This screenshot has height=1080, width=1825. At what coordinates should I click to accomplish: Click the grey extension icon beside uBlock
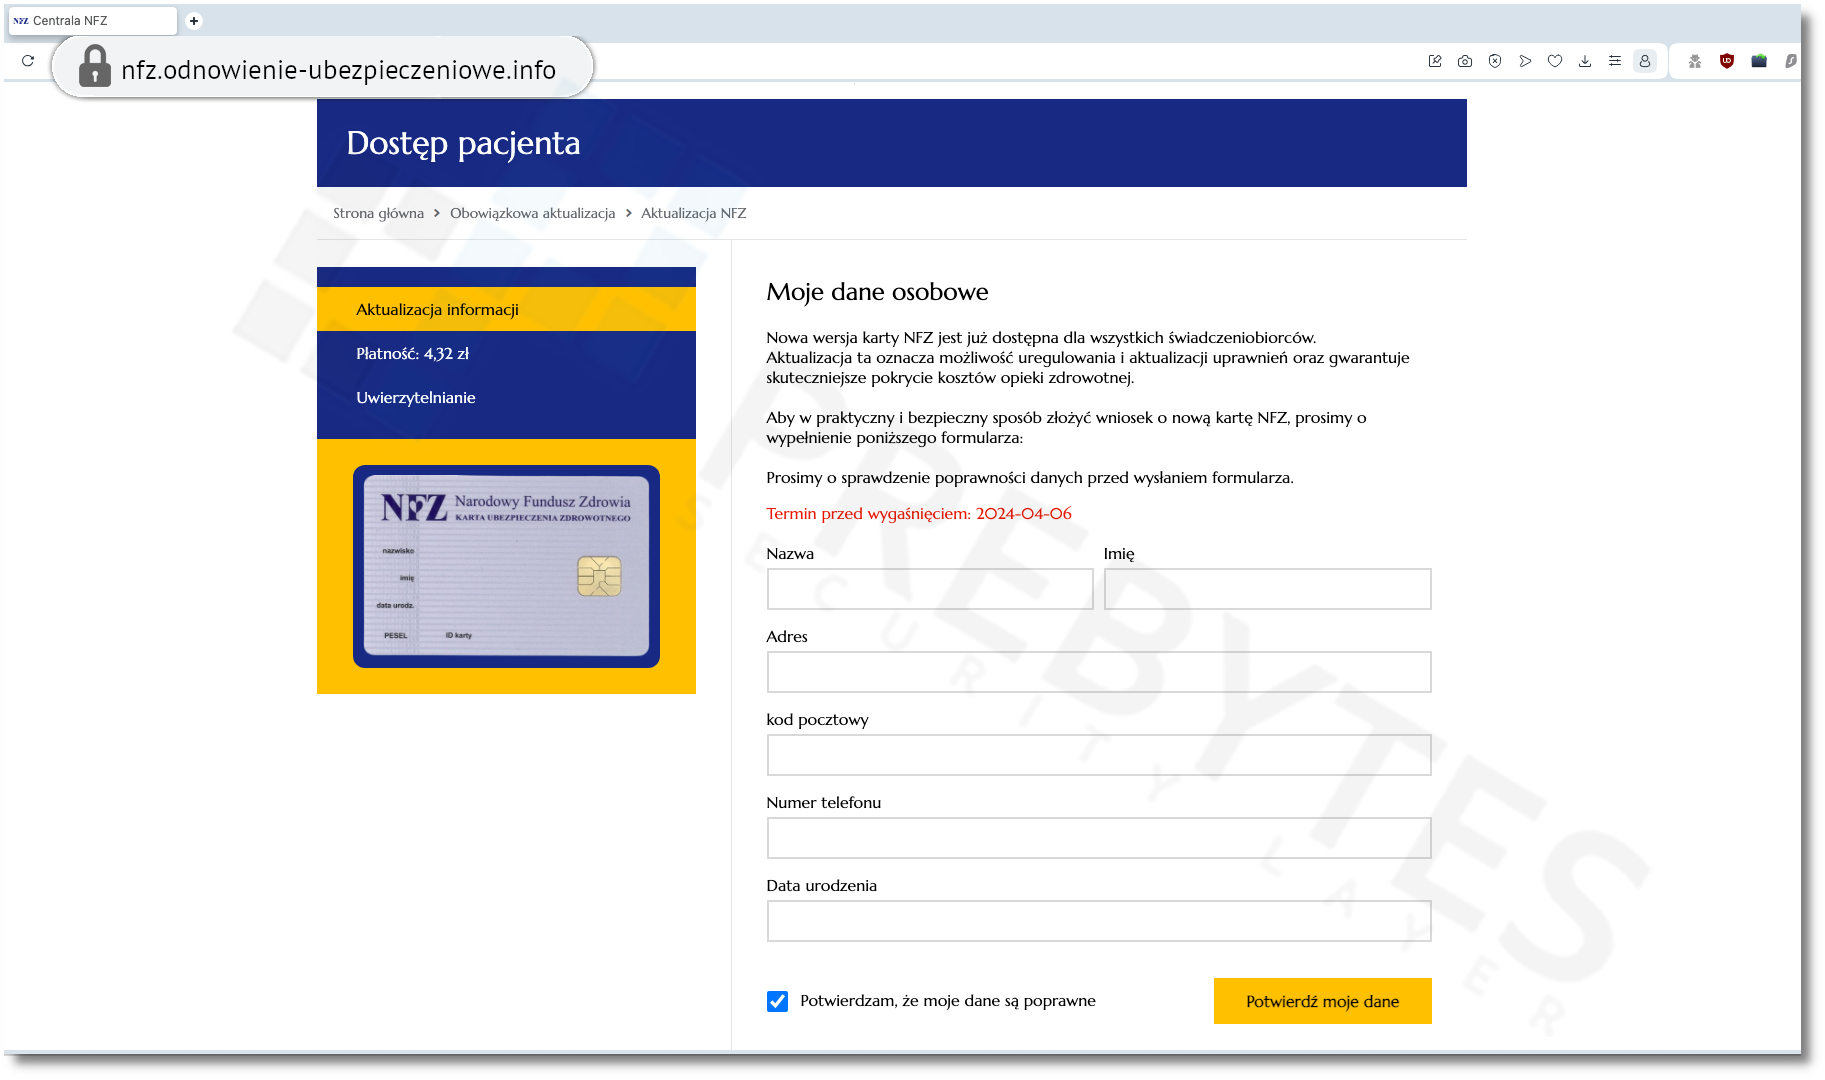pyautogui.click(x=1695, y=61)
